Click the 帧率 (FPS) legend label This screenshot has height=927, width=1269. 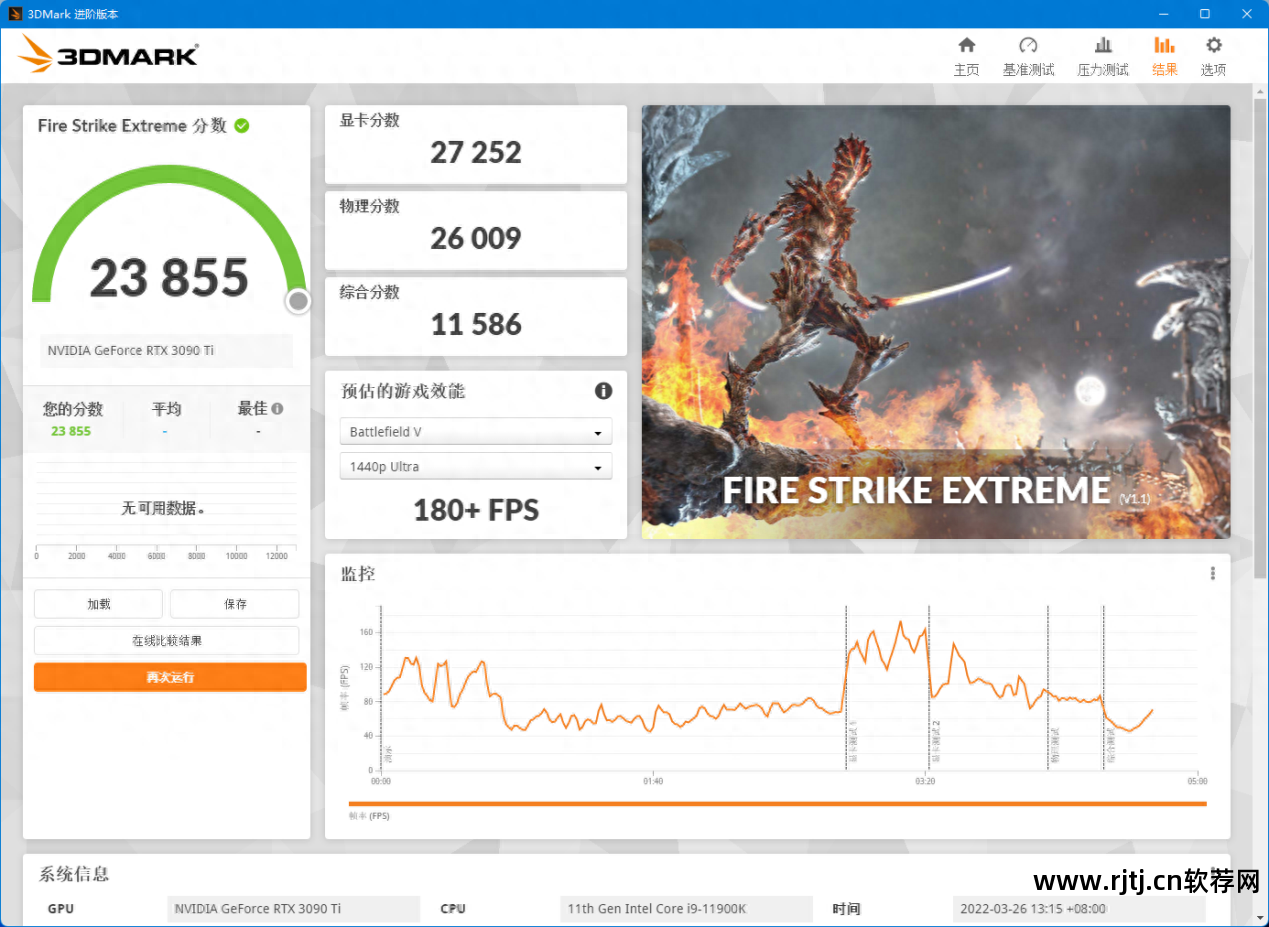point(369,816)
